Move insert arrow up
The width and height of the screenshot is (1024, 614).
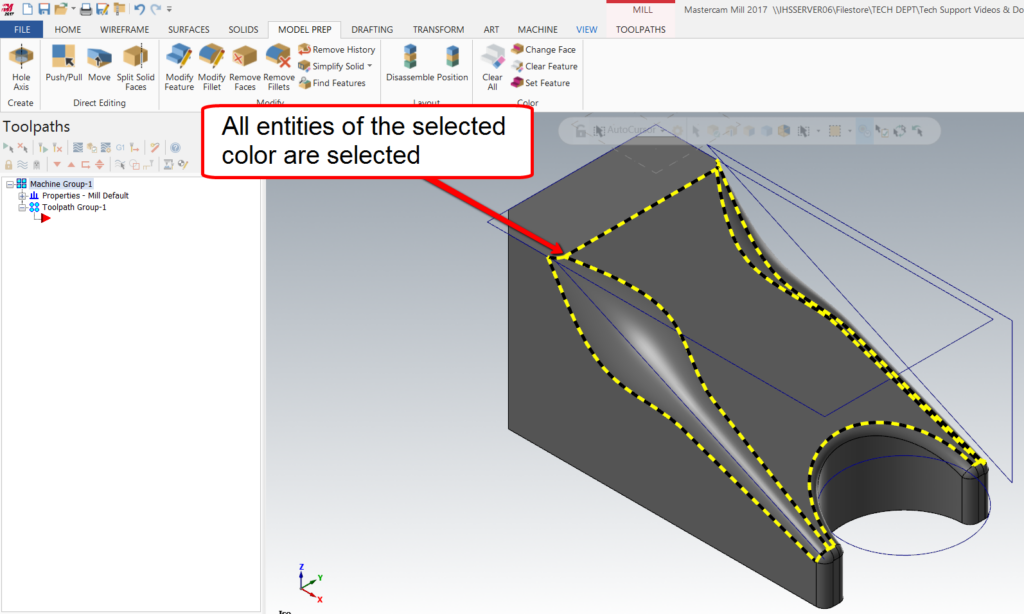[x=71, y=165]
